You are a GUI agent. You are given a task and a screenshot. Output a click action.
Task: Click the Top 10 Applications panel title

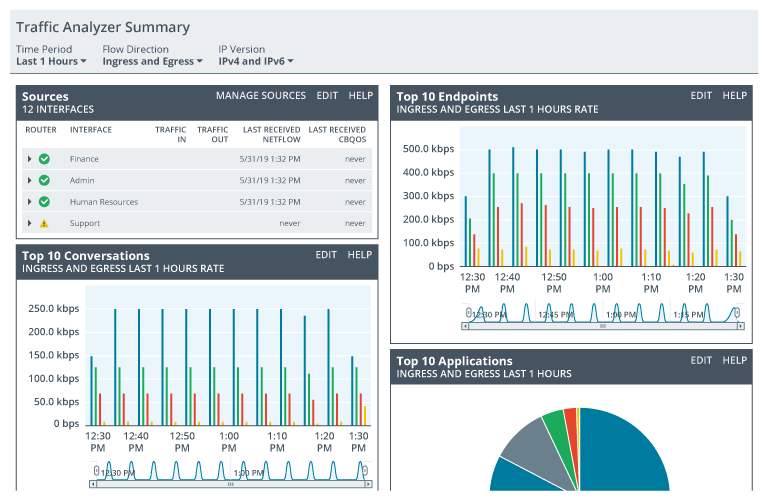(455, 361)
